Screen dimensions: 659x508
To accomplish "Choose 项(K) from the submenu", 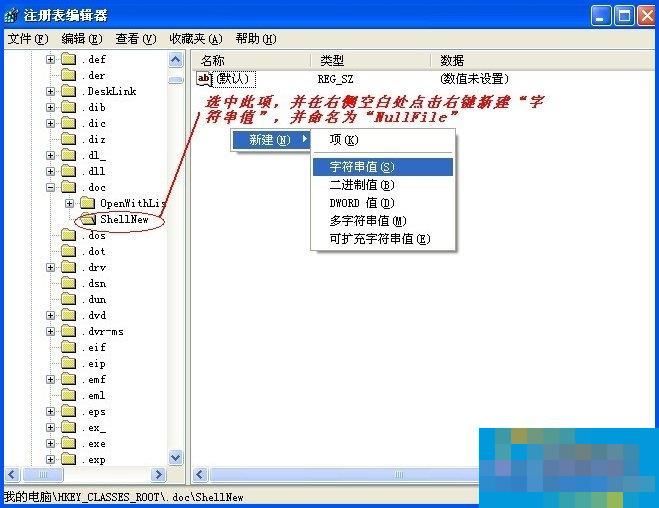I will pyautogui.click(x=383, y=140).
